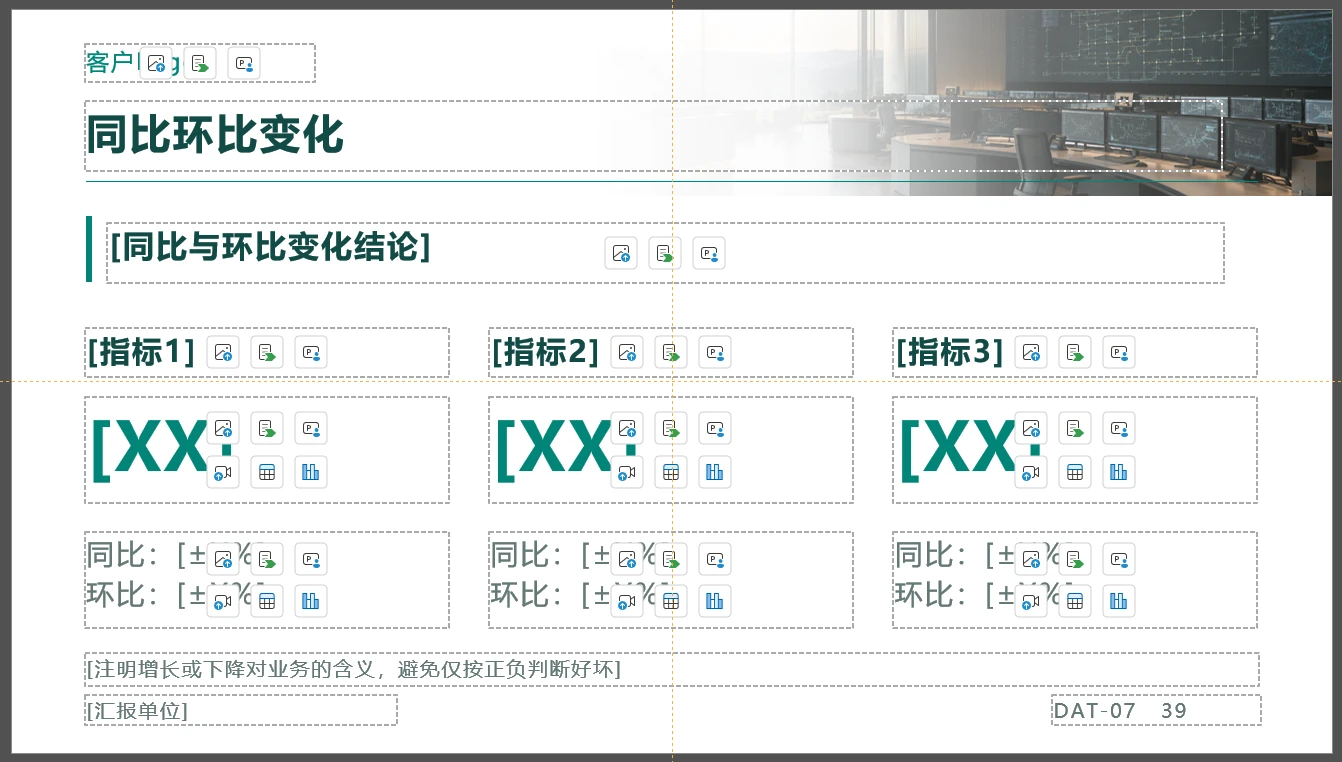
Task: Click the cameo icon in the 同比/环比 box under [指标3]
Action: [1119, 559]
